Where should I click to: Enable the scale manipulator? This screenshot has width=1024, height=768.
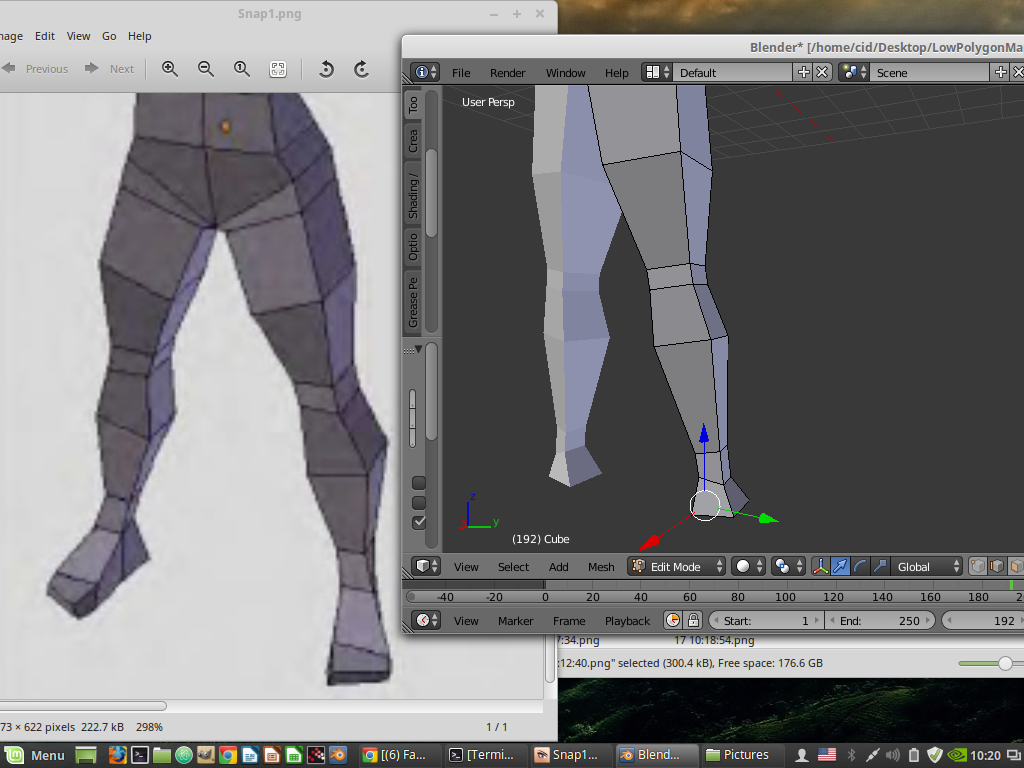pos(880,566)
